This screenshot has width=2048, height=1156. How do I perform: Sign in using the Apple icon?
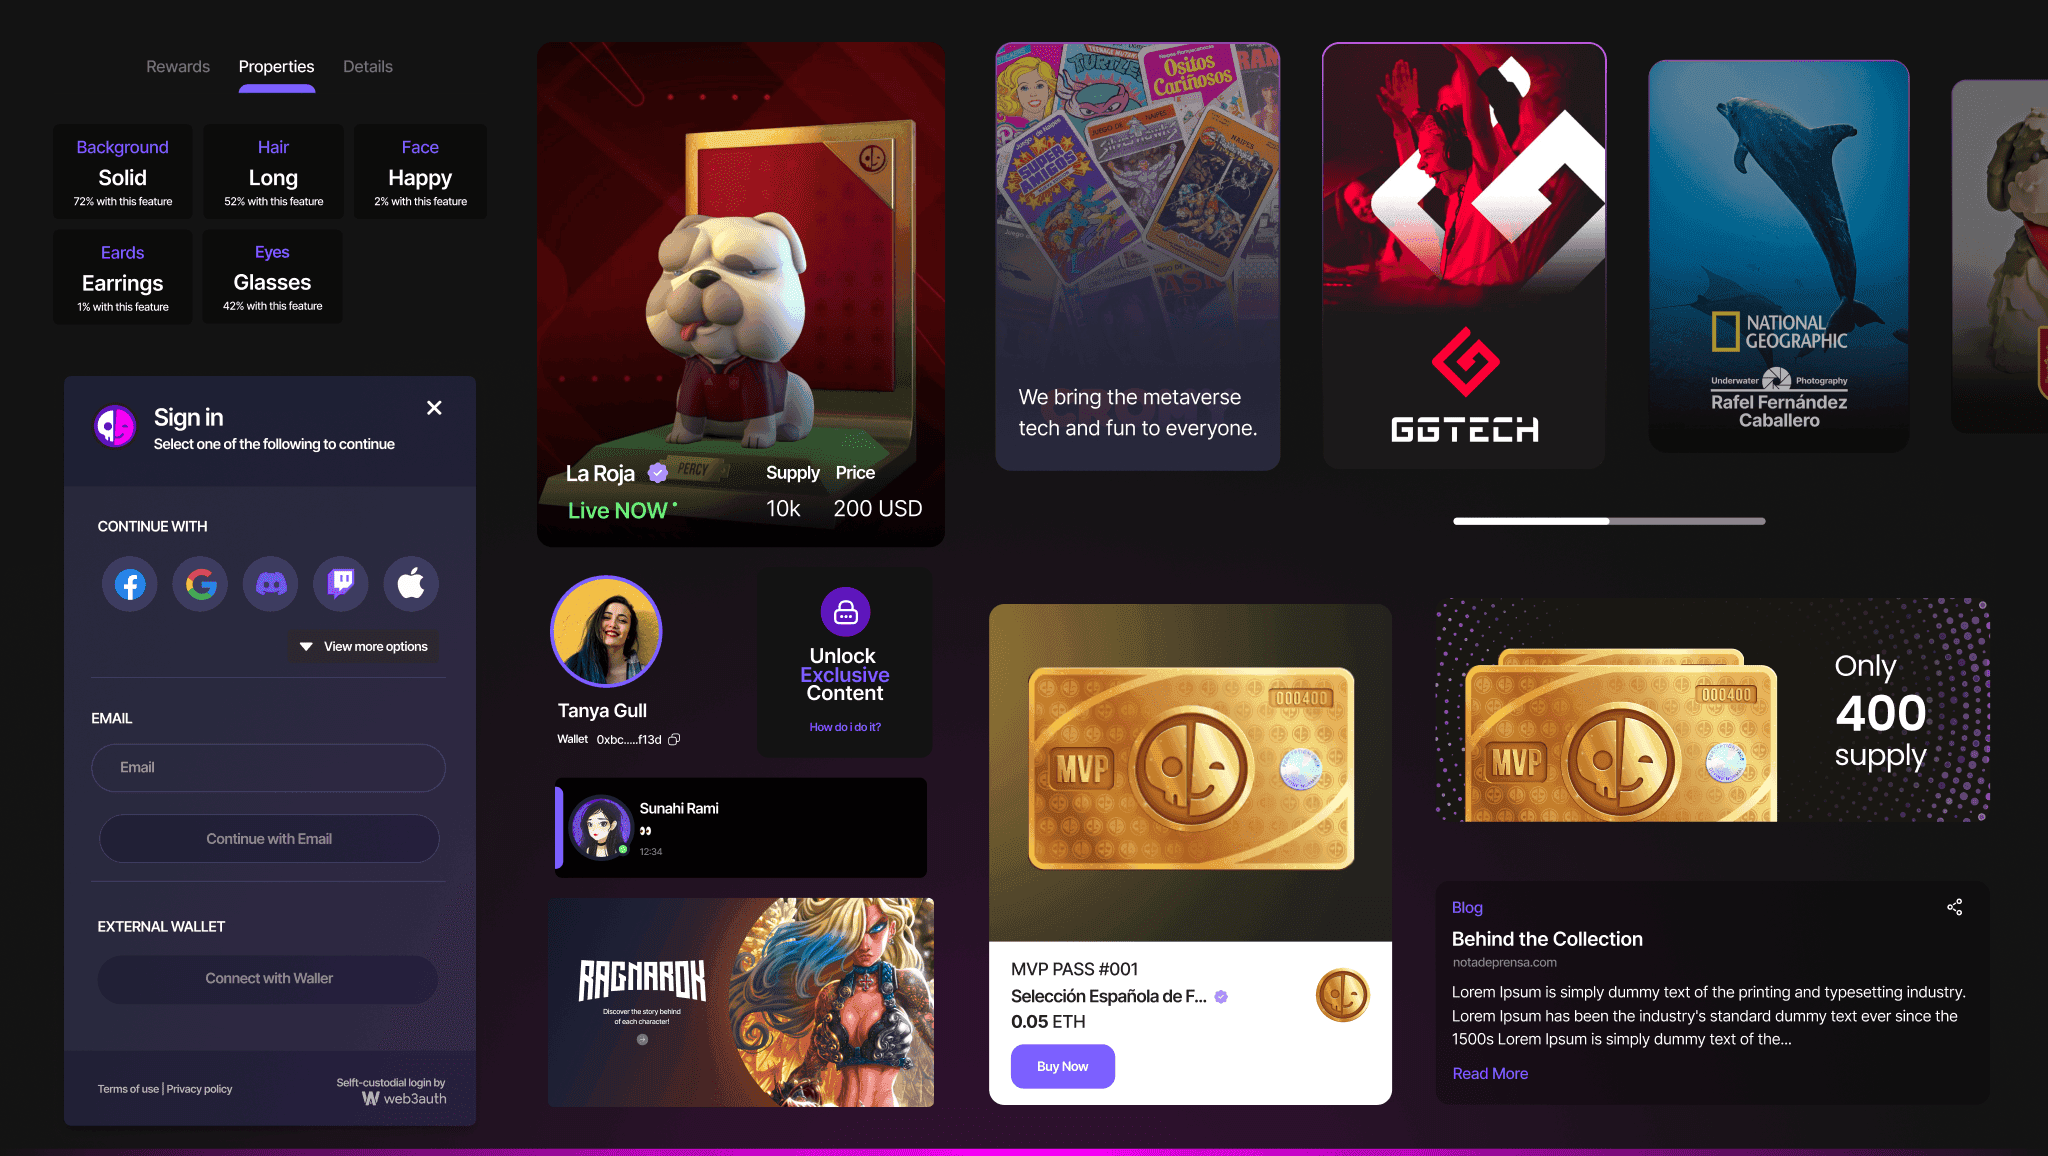pos(411,584)
